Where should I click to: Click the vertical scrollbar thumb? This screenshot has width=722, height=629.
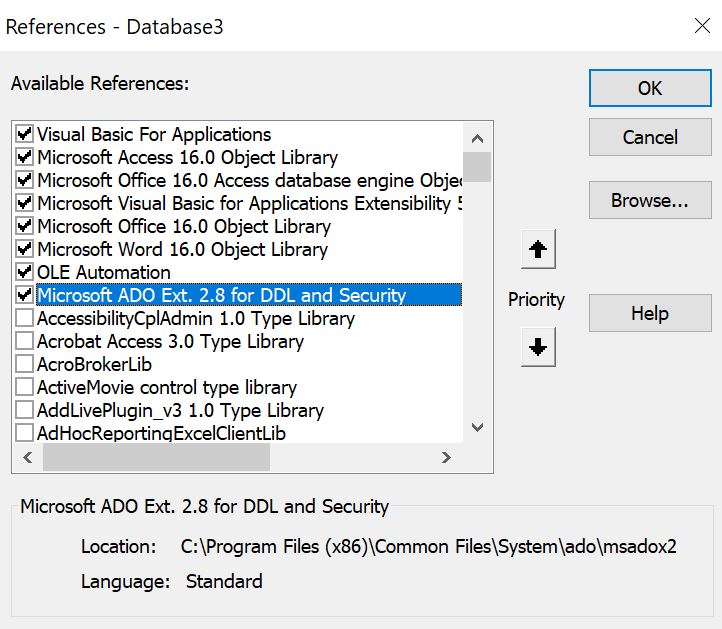[x=477, y=167]
